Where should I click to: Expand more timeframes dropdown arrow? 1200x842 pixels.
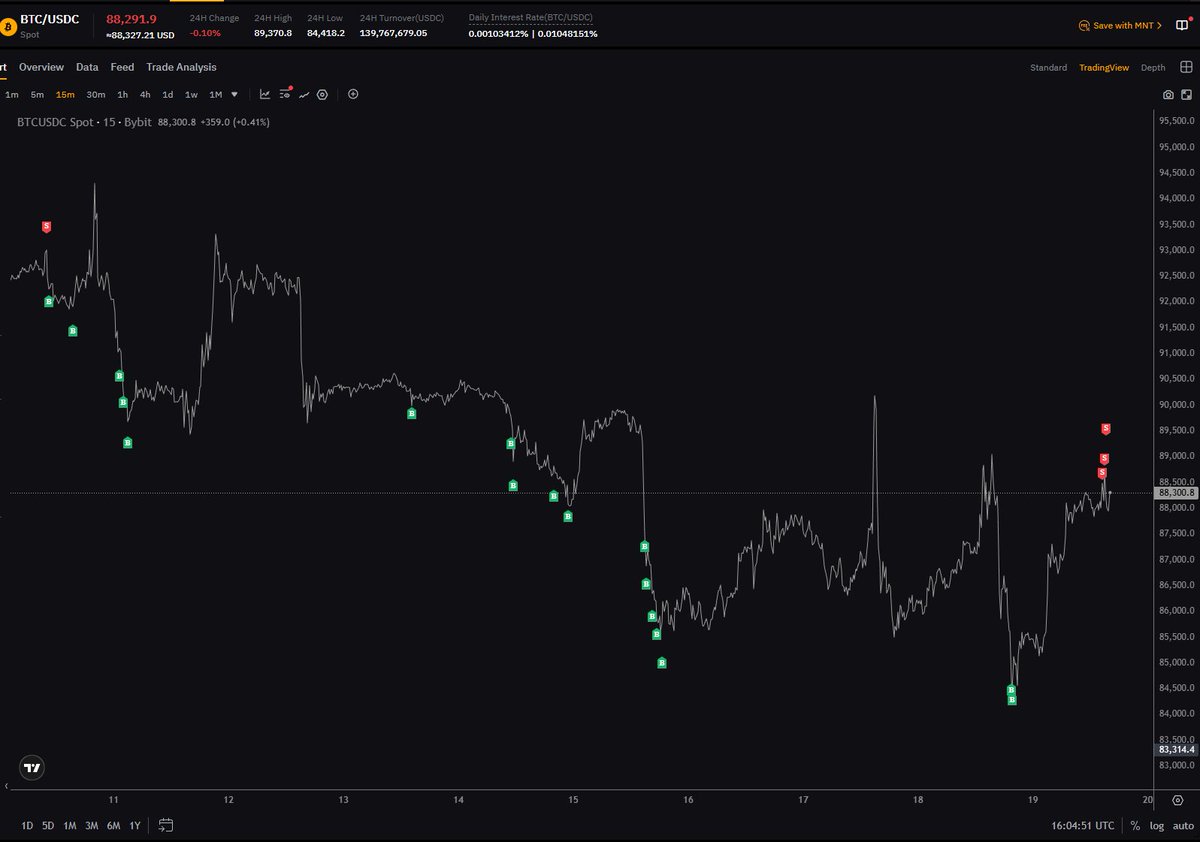click(x=235, y=95)
